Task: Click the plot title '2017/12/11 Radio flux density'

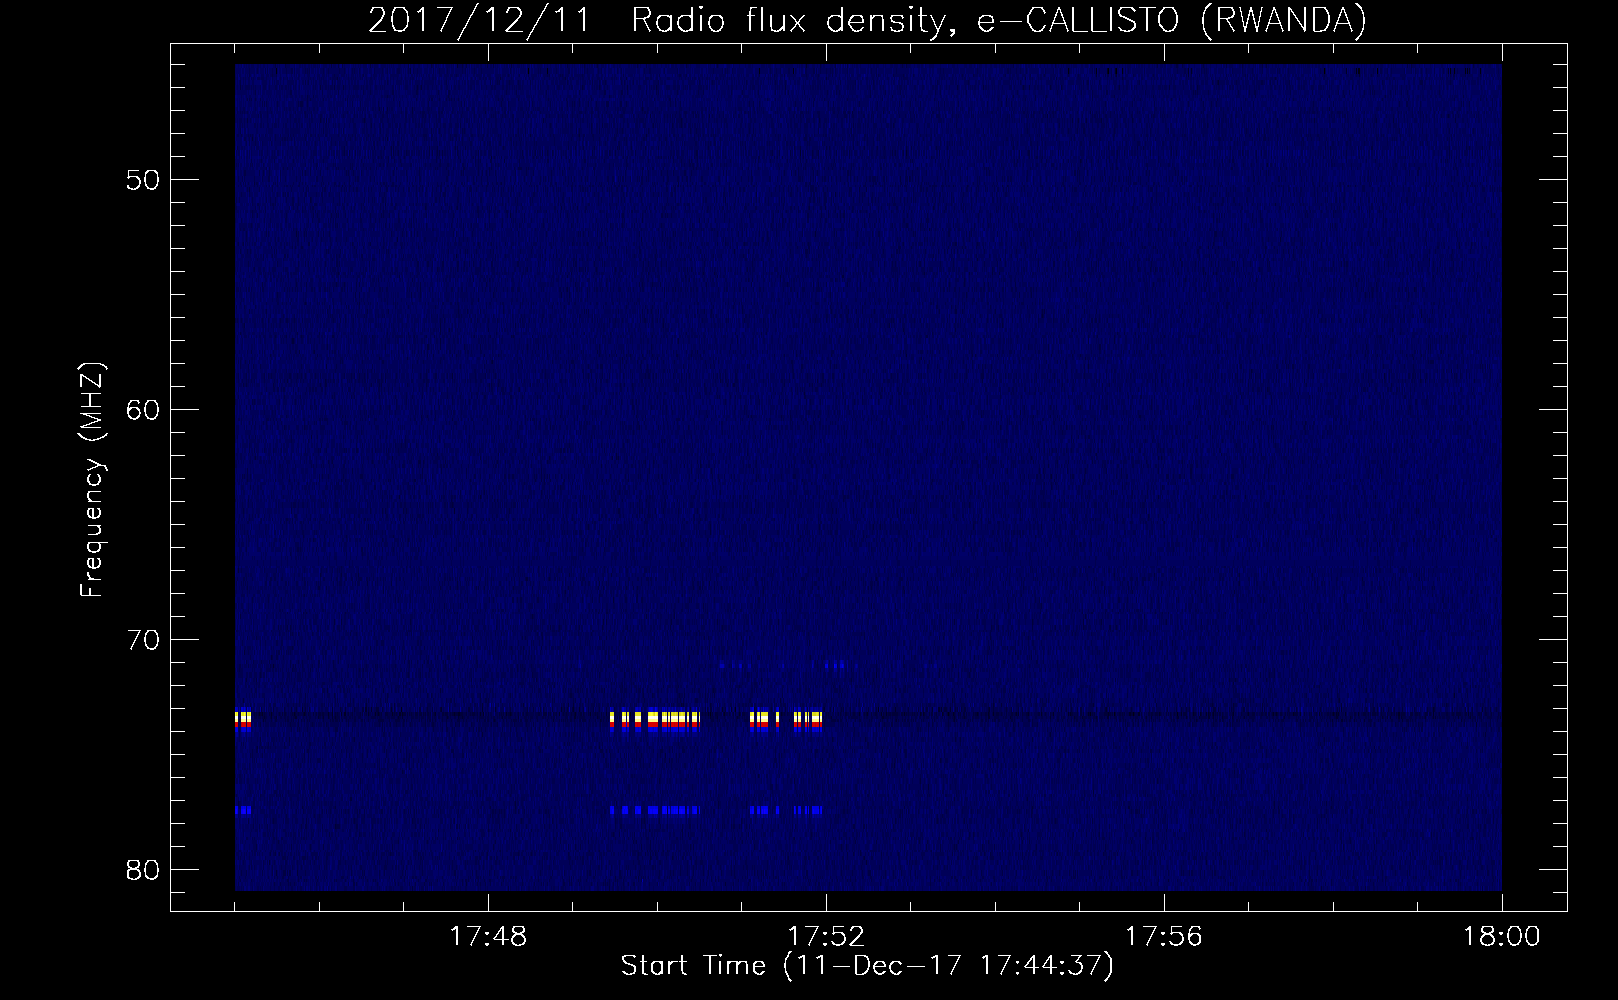Action: (x=655, y=21)
